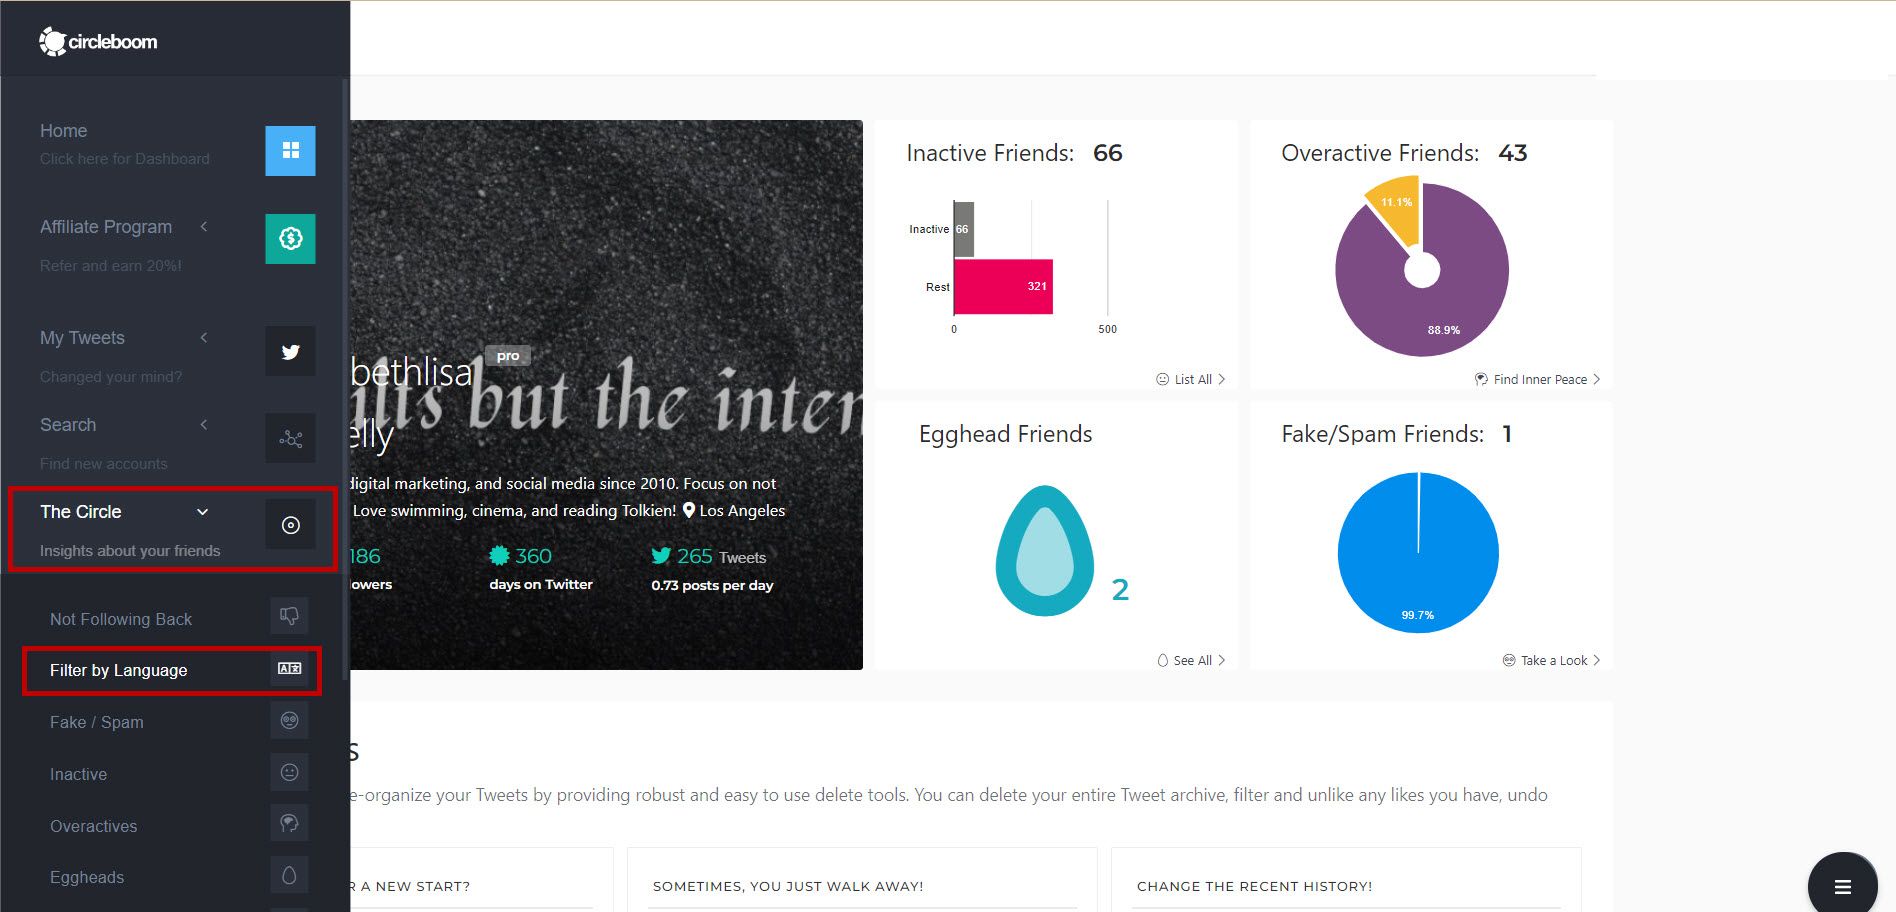The width and height of the screenshot is (1896, 912).
Task: Expand the Search sidebar section
Action: [x=203, y=424]
